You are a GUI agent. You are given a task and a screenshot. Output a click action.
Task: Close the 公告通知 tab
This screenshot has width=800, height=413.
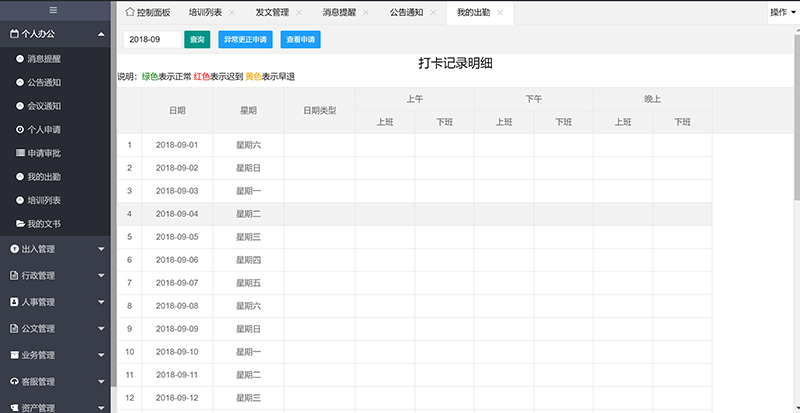[433, 13]
